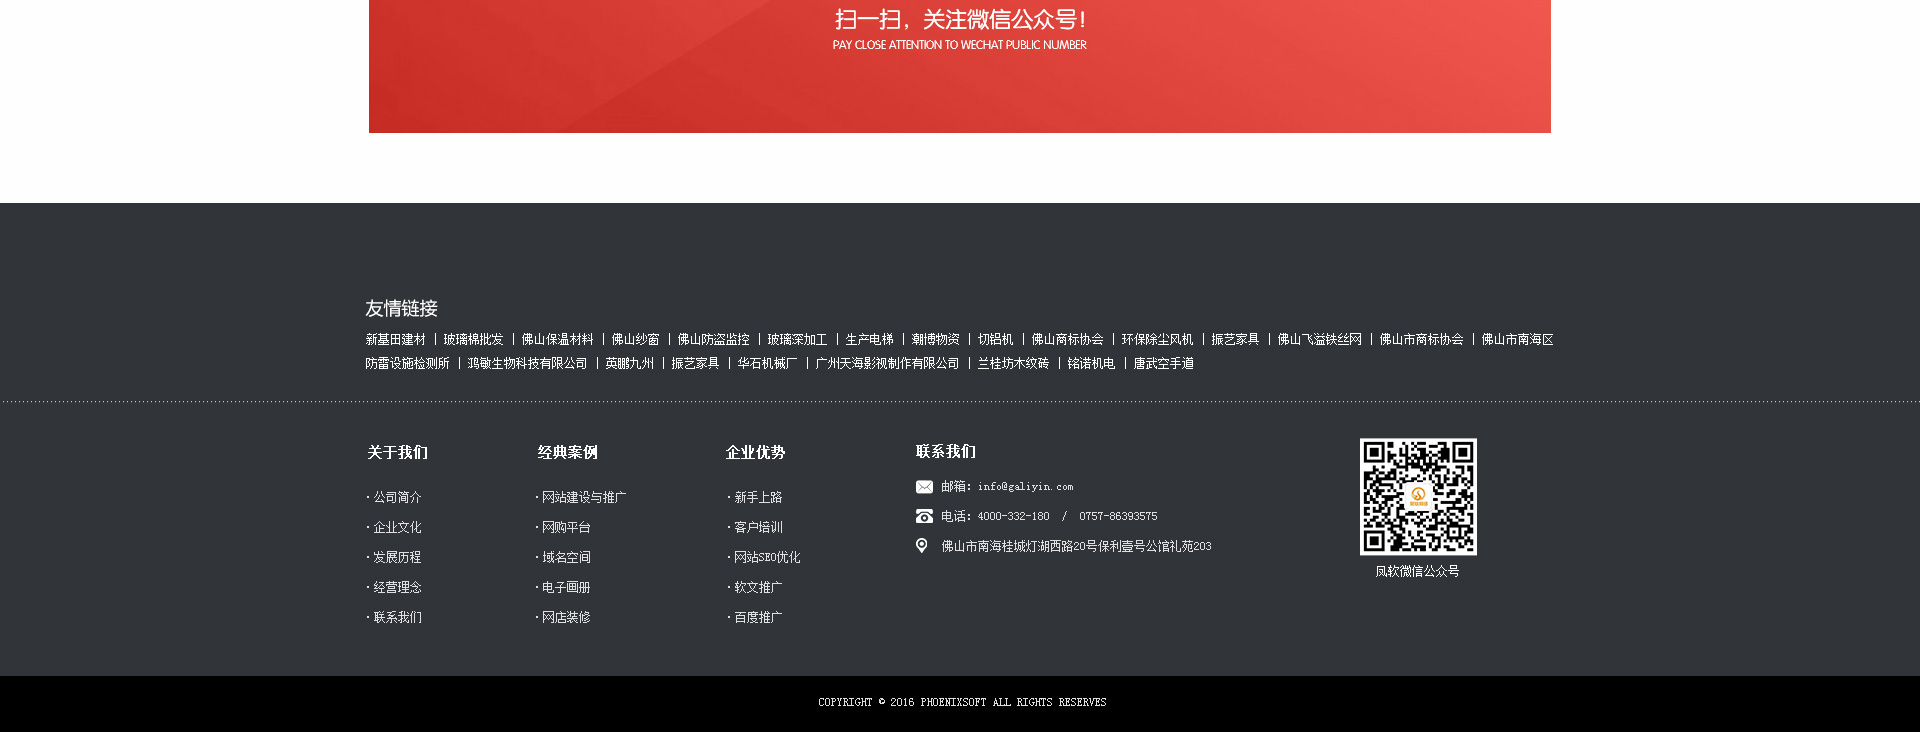Go to 发展历程 page
This screenshot has width=1920, height=732.
tap(397, 558)
